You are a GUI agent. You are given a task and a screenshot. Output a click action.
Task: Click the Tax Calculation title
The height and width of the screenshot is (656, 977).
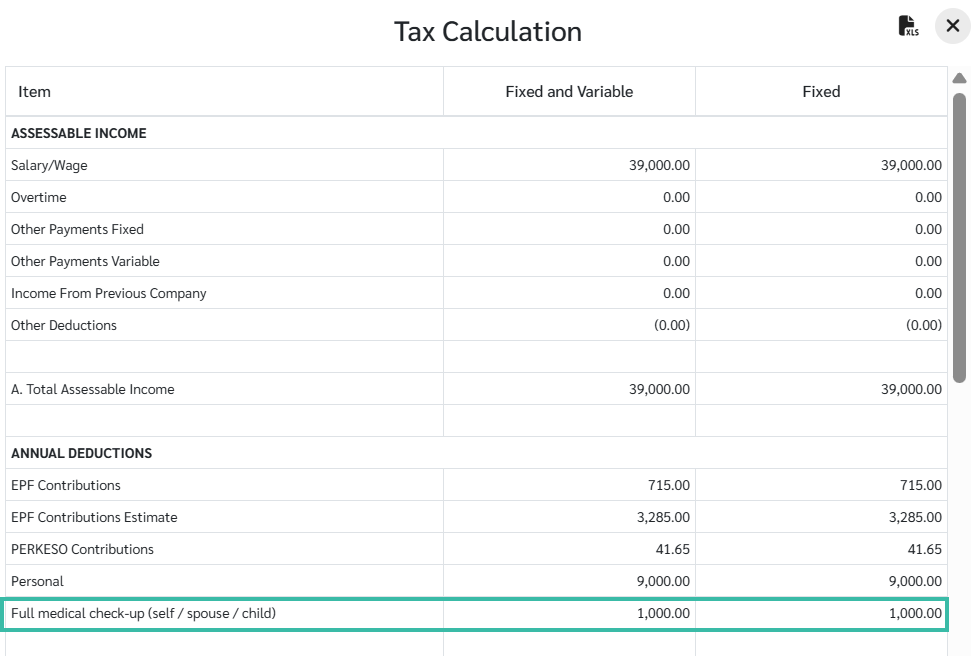(x=488, y=32)
